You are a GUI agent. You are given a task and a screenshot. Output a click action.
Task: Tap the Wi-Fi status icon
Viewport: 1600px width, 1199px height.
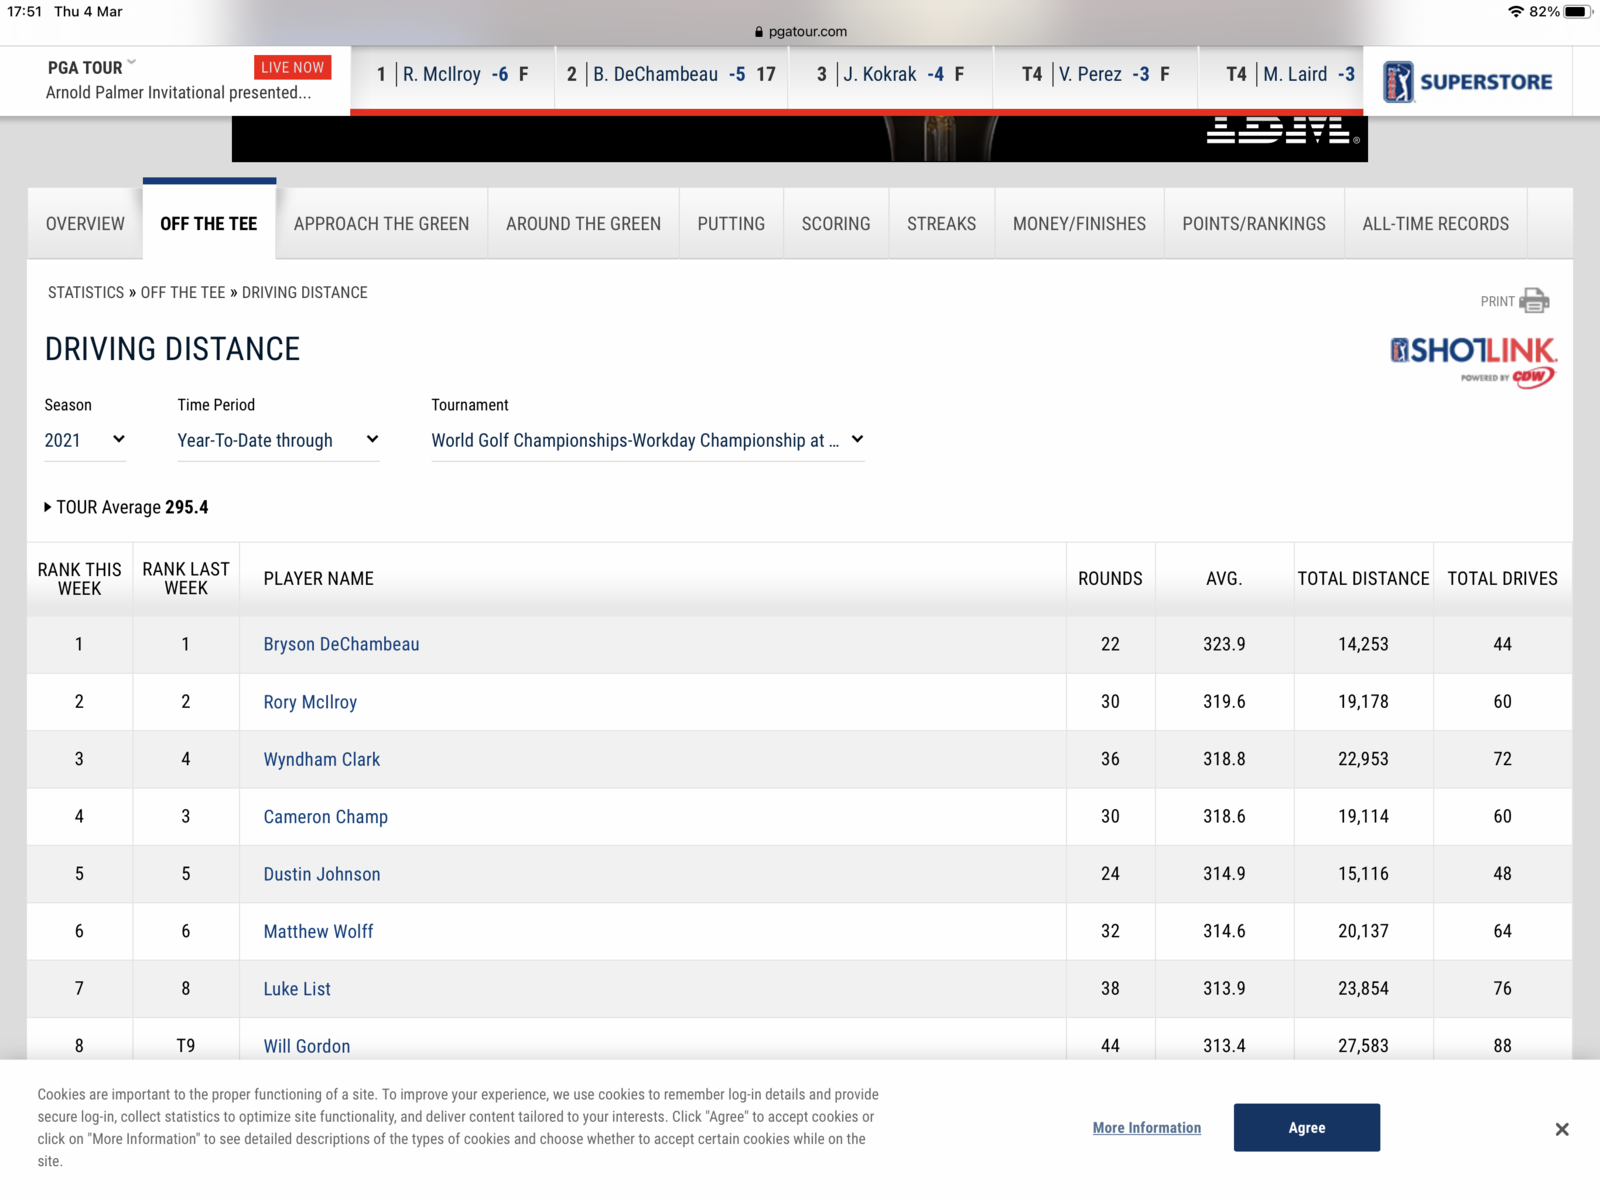pyautogui.click(x=1516, y=12)
